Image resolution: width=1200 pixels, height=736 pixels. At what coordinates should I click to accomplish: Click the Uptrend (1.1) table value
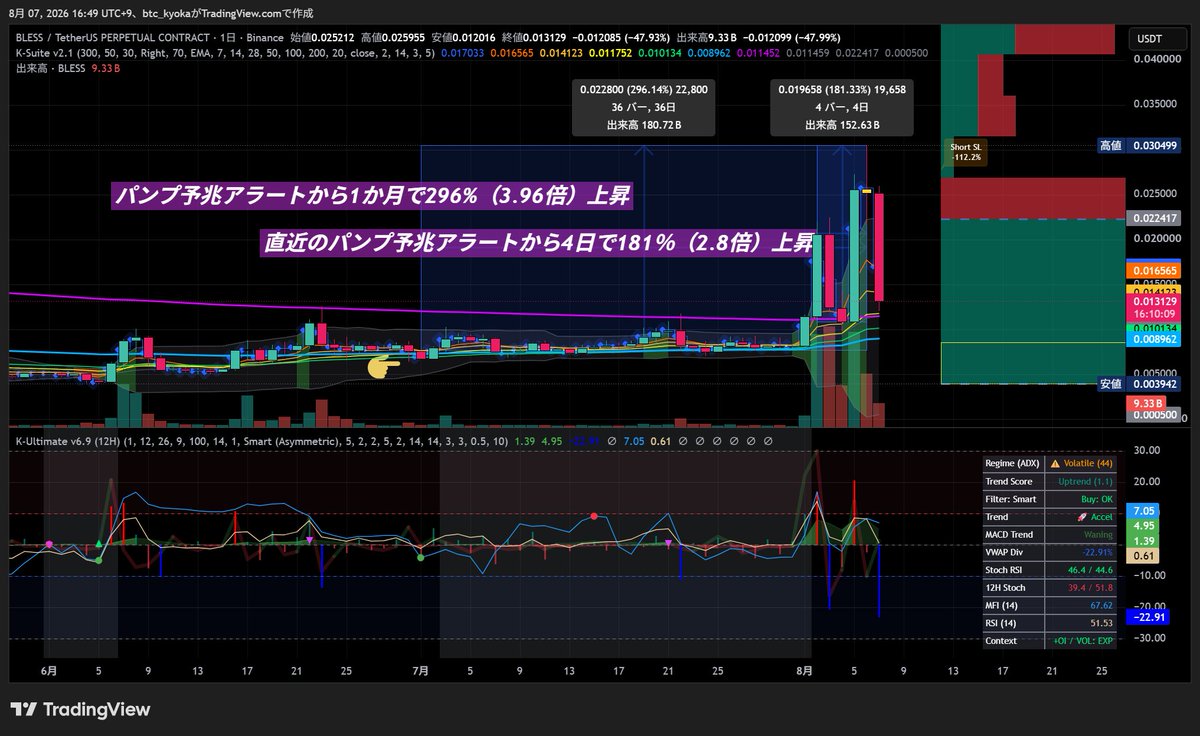click(x=1086, y=481)
